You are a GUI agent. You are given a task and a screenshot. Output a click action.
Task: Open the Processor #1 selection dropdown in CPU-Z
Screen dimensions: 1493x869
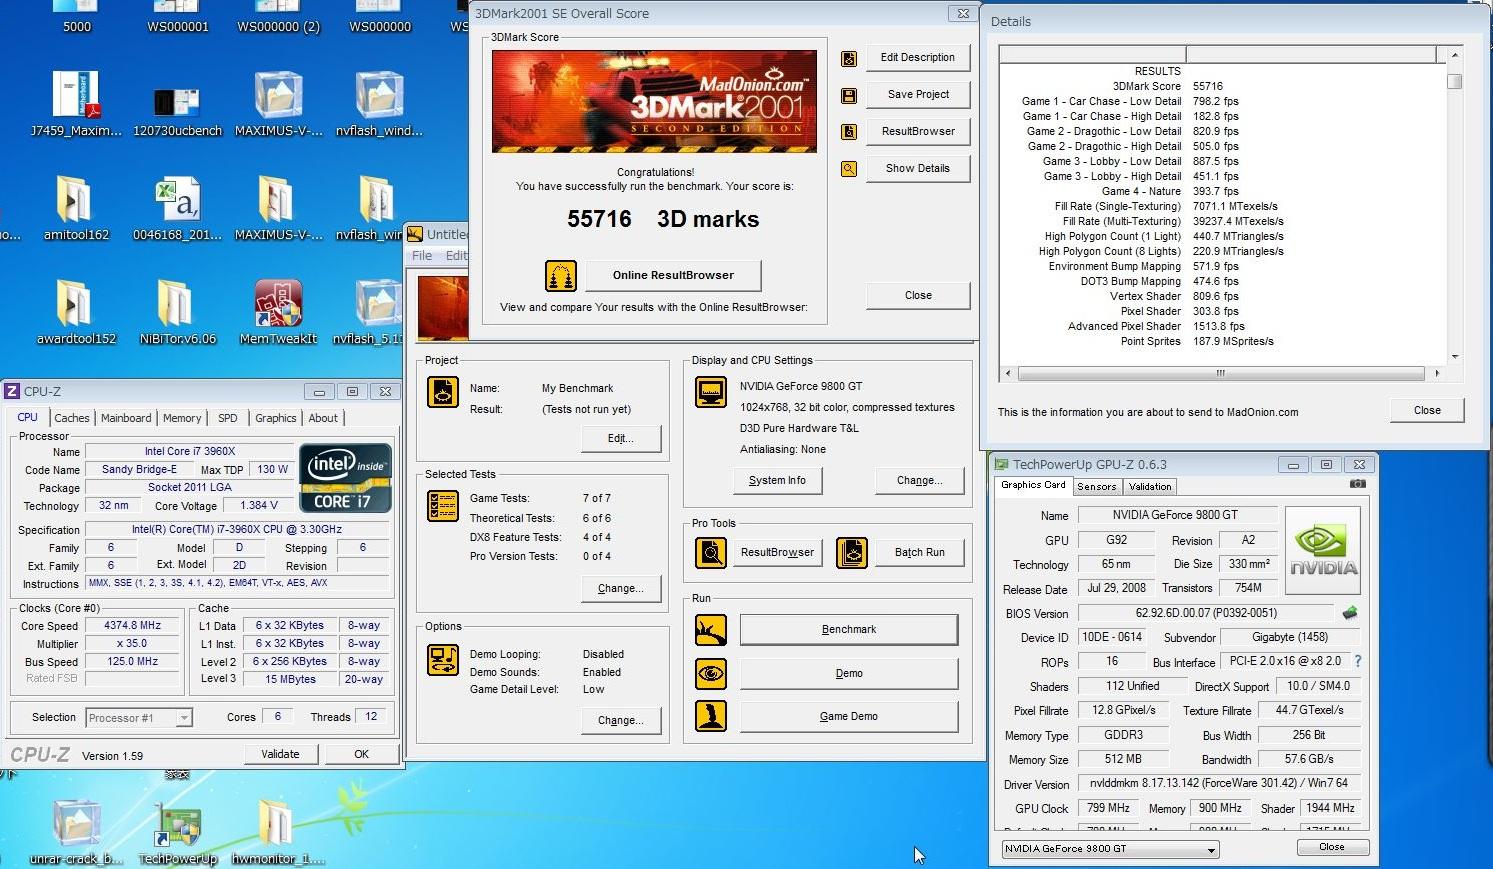pos(139,718)
